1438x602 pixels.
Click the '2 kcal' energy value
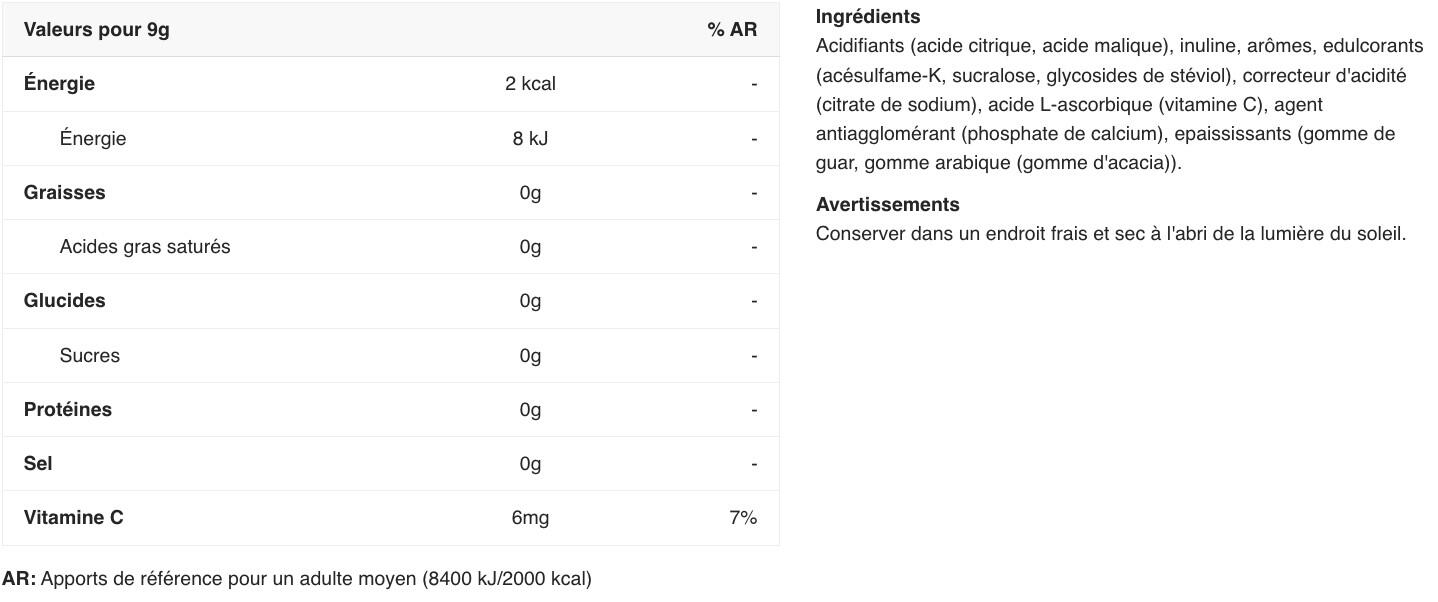(530, 84)
